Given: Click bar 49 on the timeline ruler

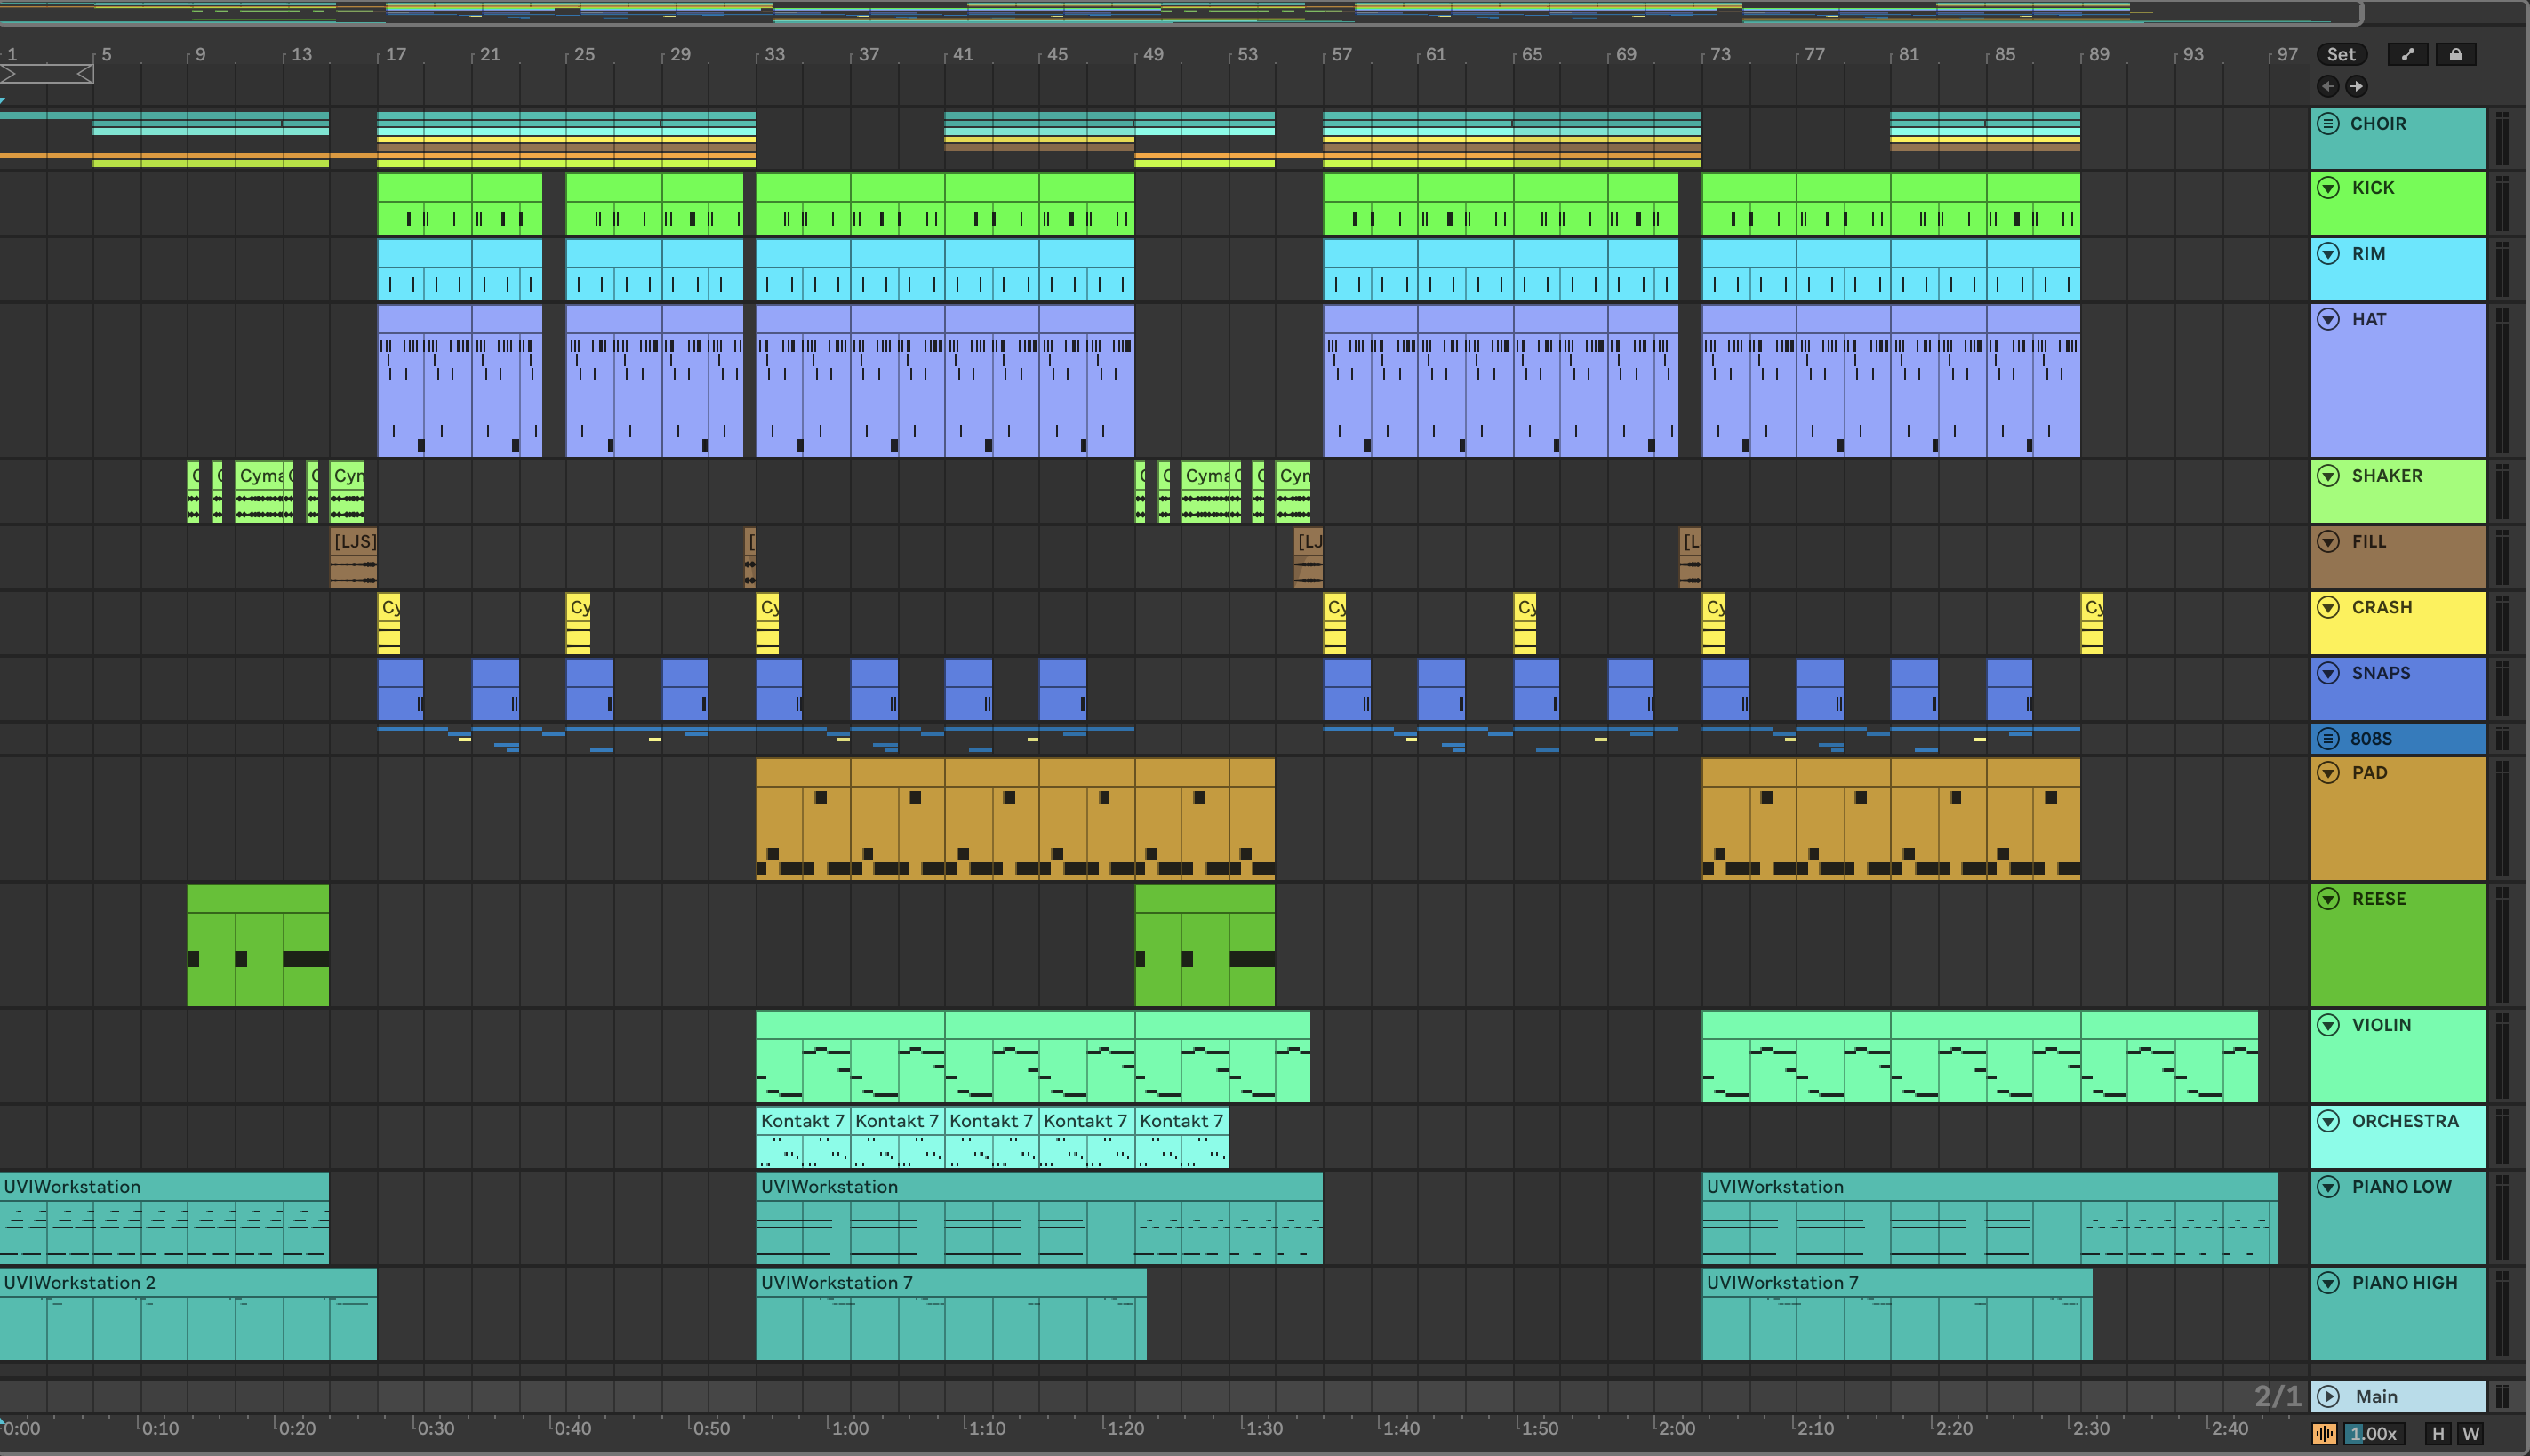Looking at the screenshot, I should coord(1152,55).
